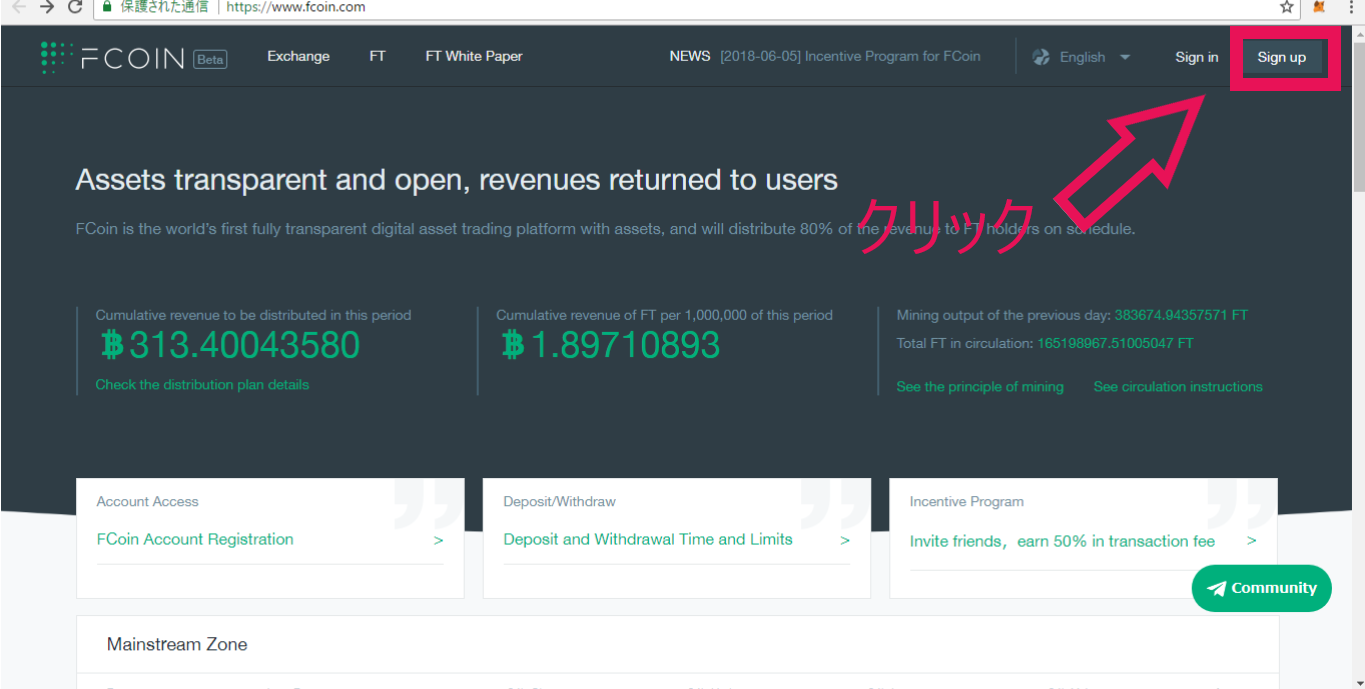Open the green Community button
The image size is (1365, 689).
pos(1261,588)
